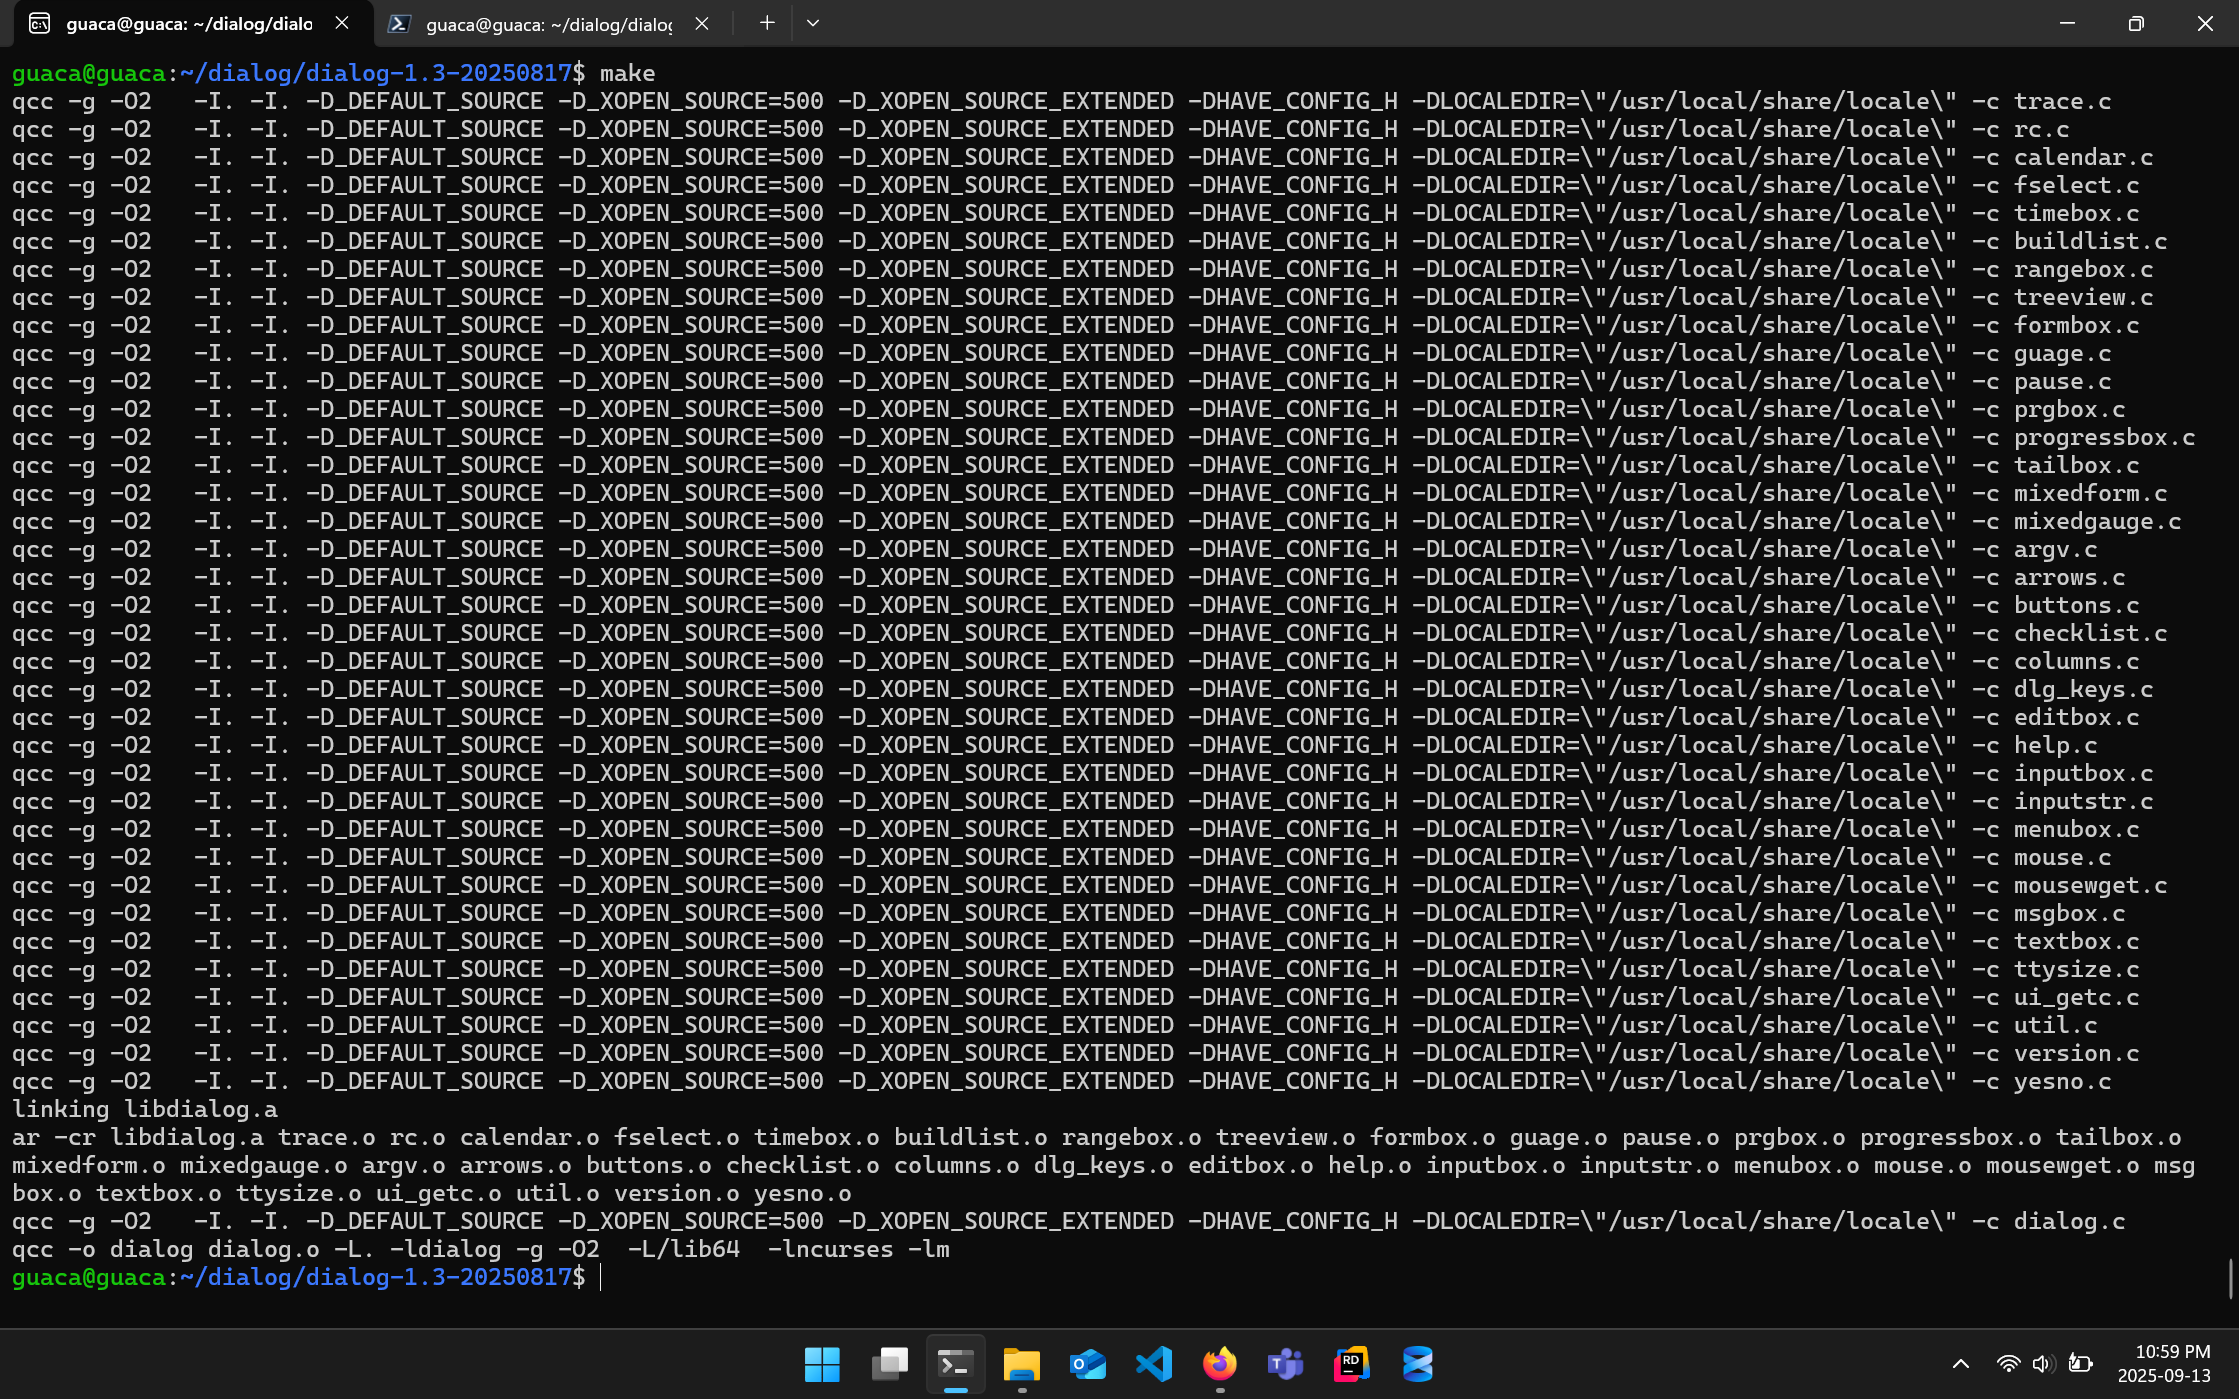
Task: Expand the new tab profile dropdown
Action: (x=813, y=23)
